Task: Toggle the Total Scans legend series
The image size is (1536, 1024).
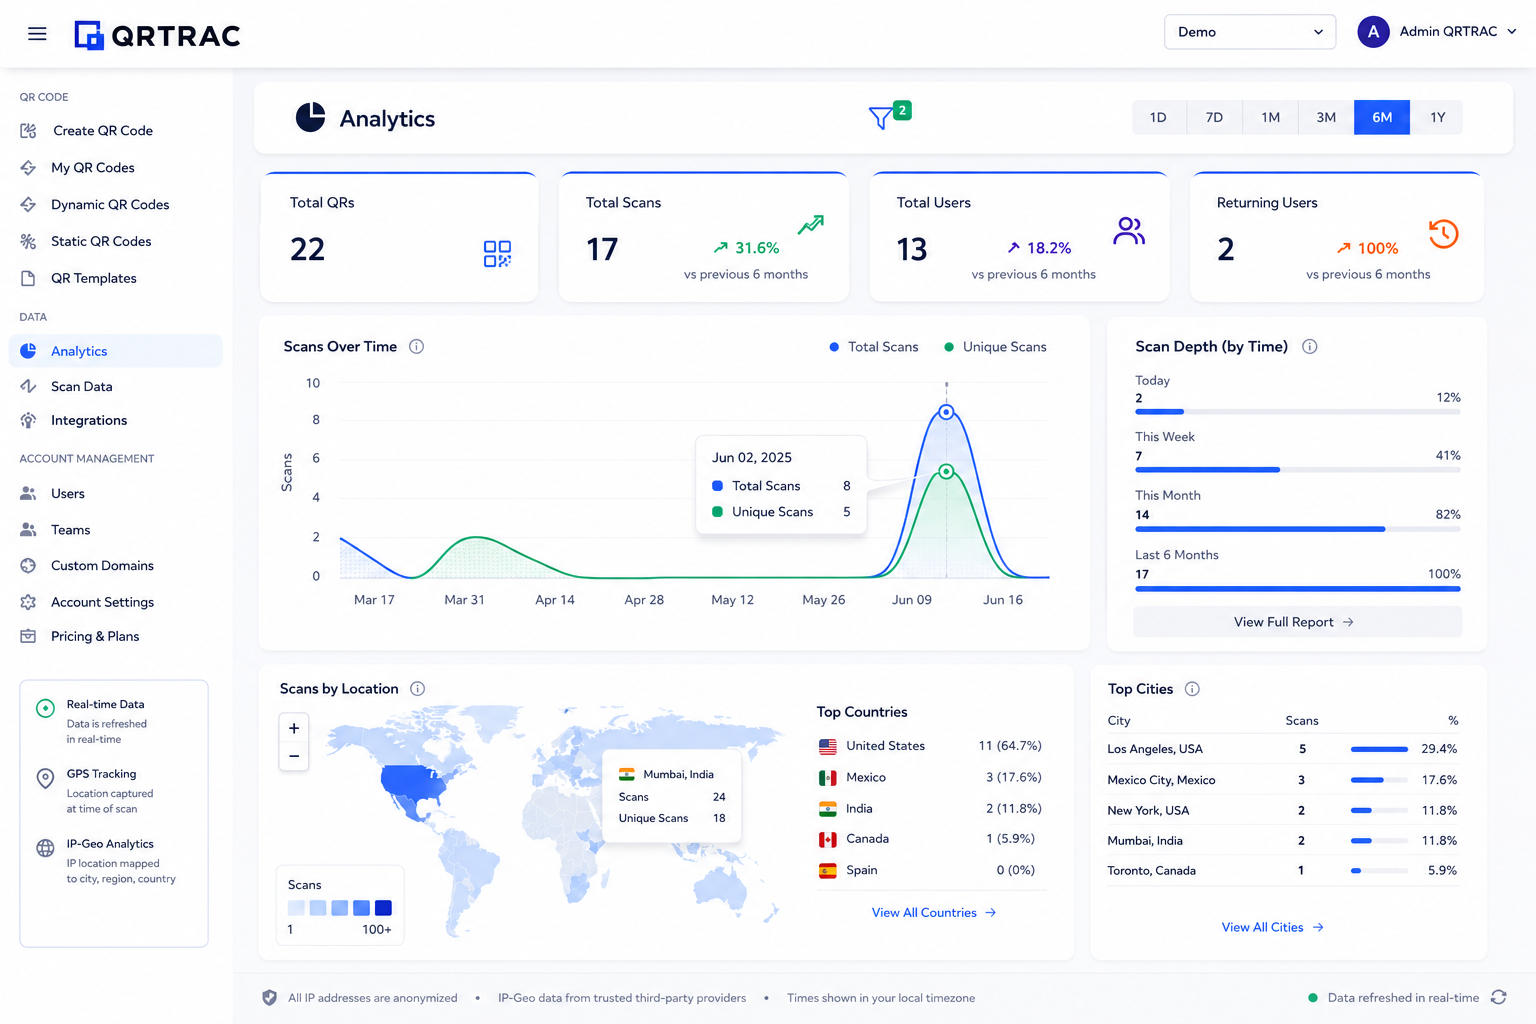Action: click(x=874, y=347)
